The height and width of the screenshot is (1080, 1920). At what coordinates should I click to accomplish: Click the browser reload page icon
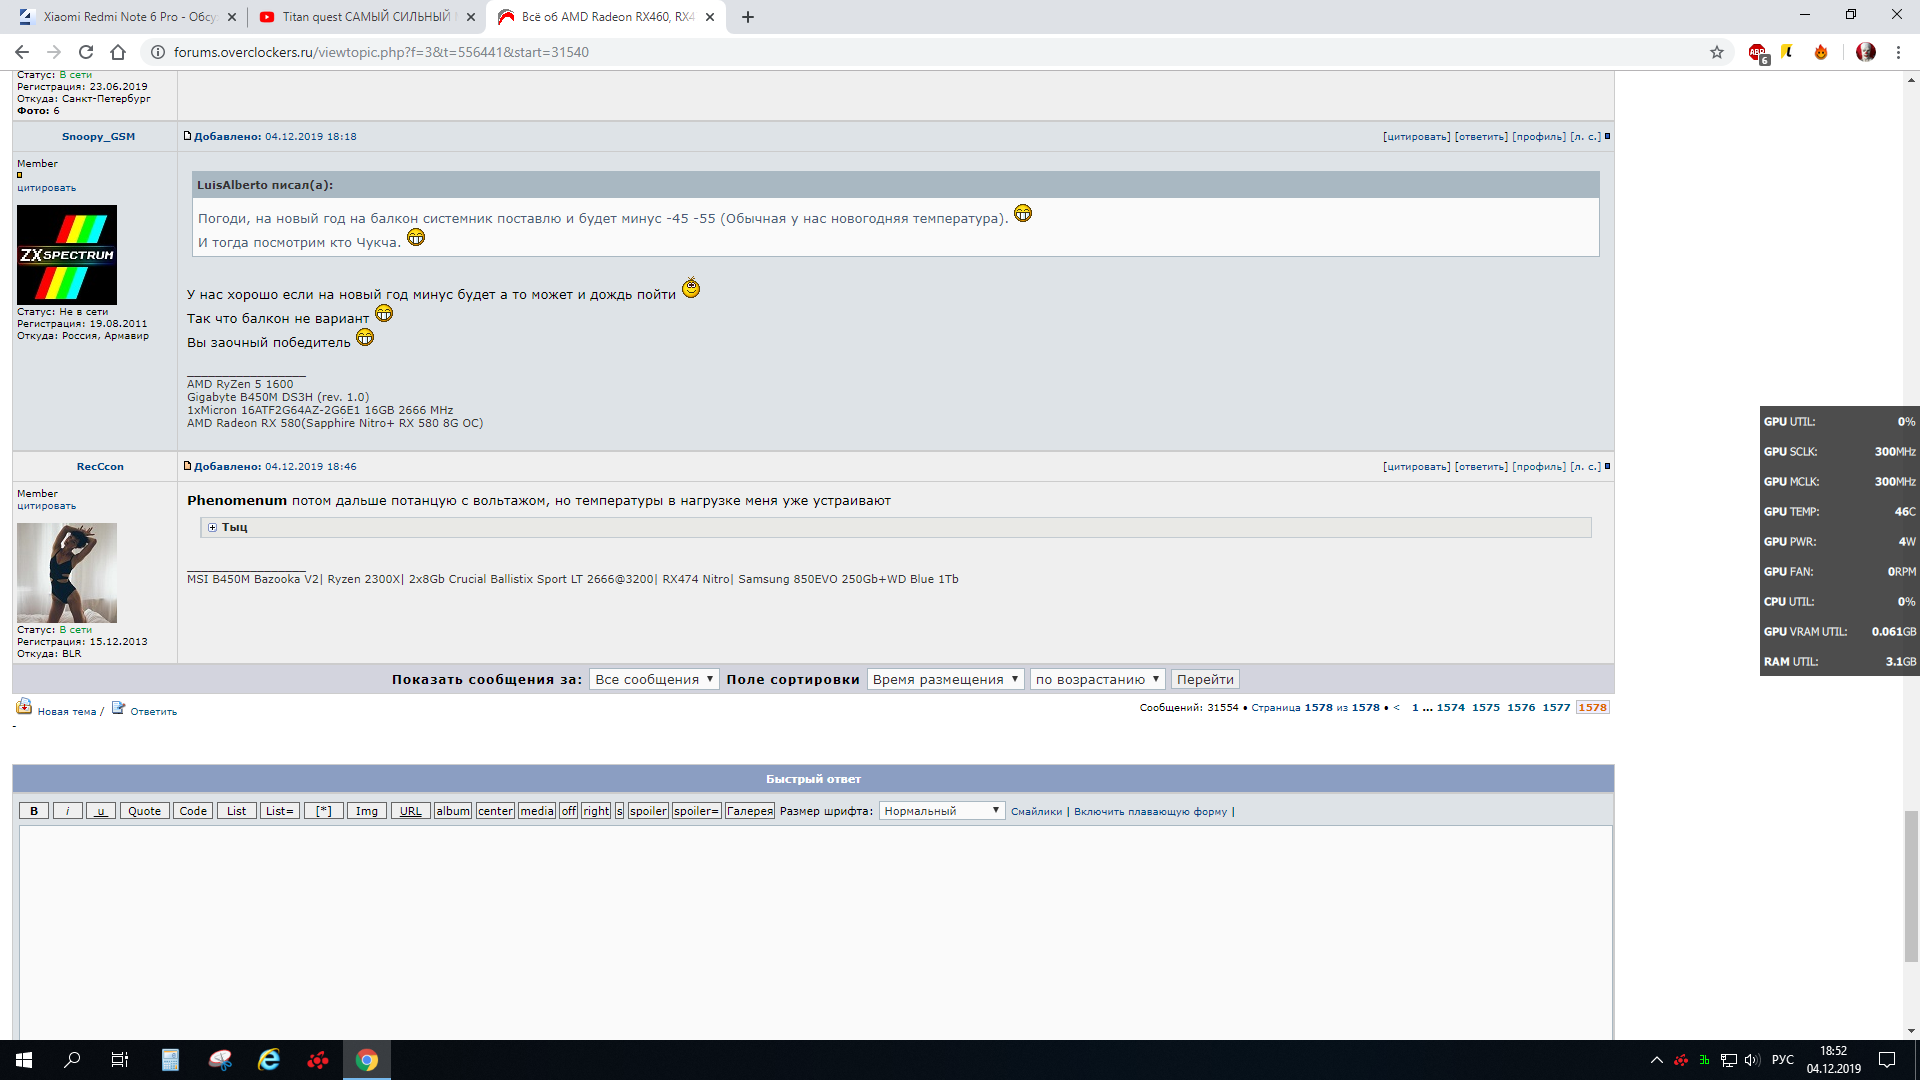pyautogui.click(x=86, y=52)
